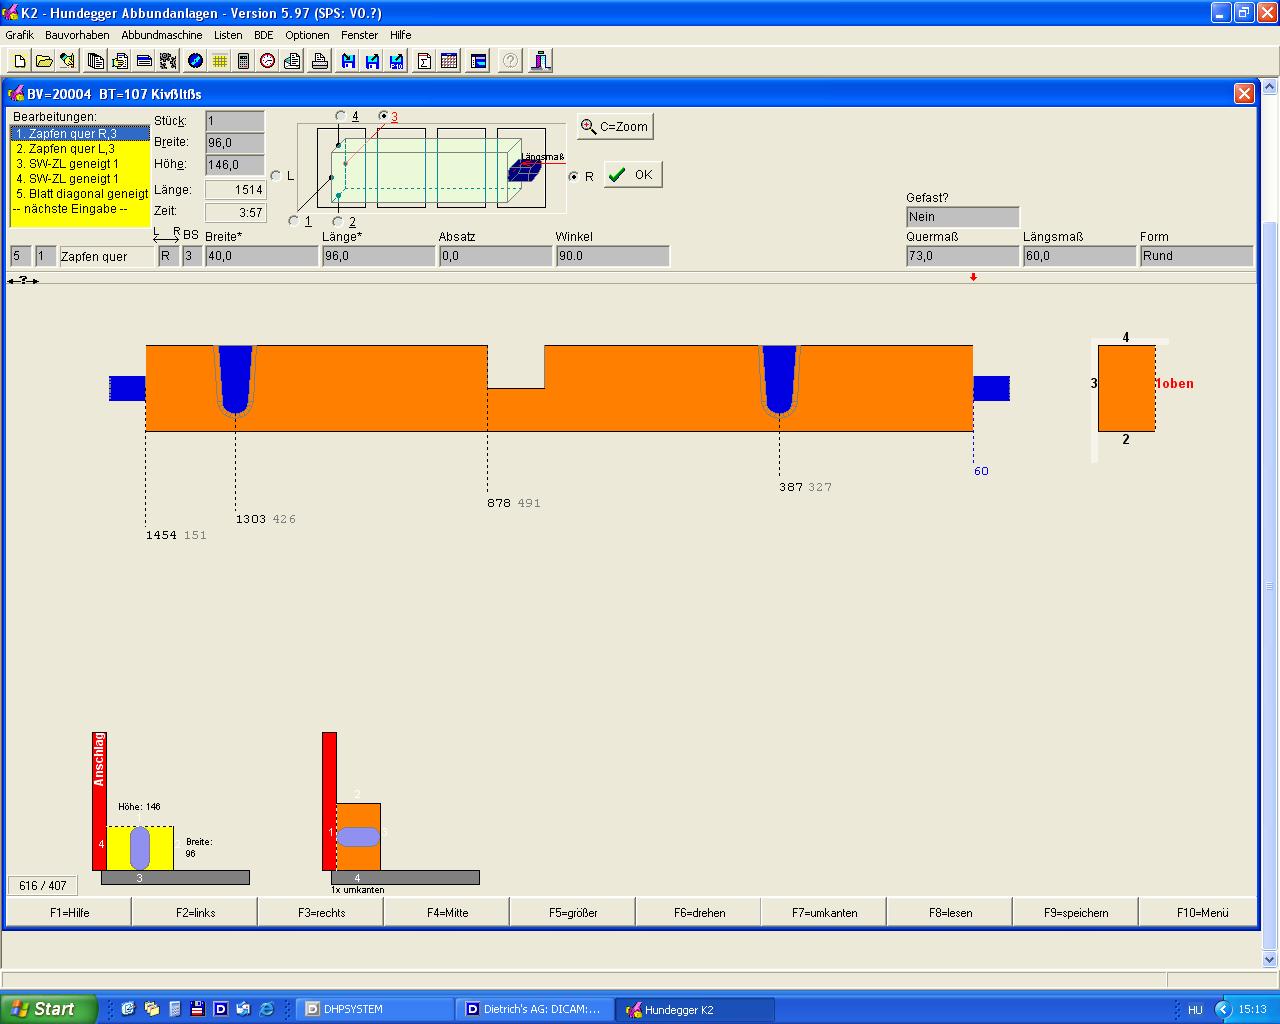Select '3. SW-ZL geneigt 1' in list

point(80,164)
